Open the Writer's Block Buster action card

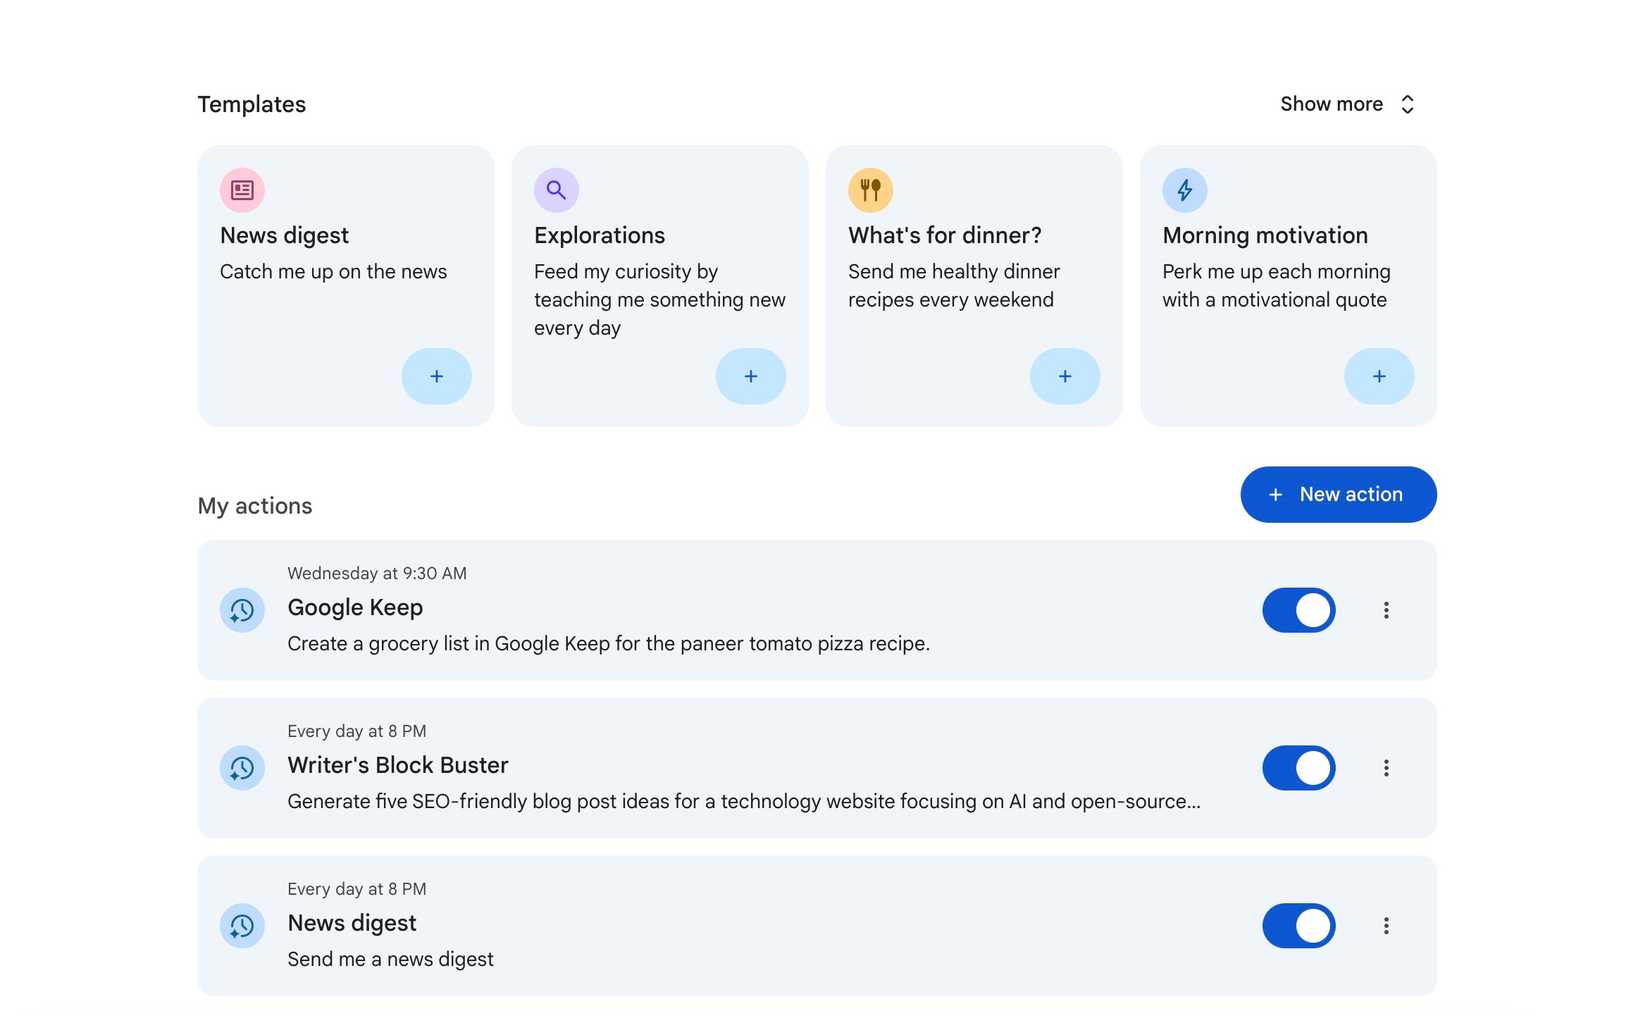[x=700, y=768]
